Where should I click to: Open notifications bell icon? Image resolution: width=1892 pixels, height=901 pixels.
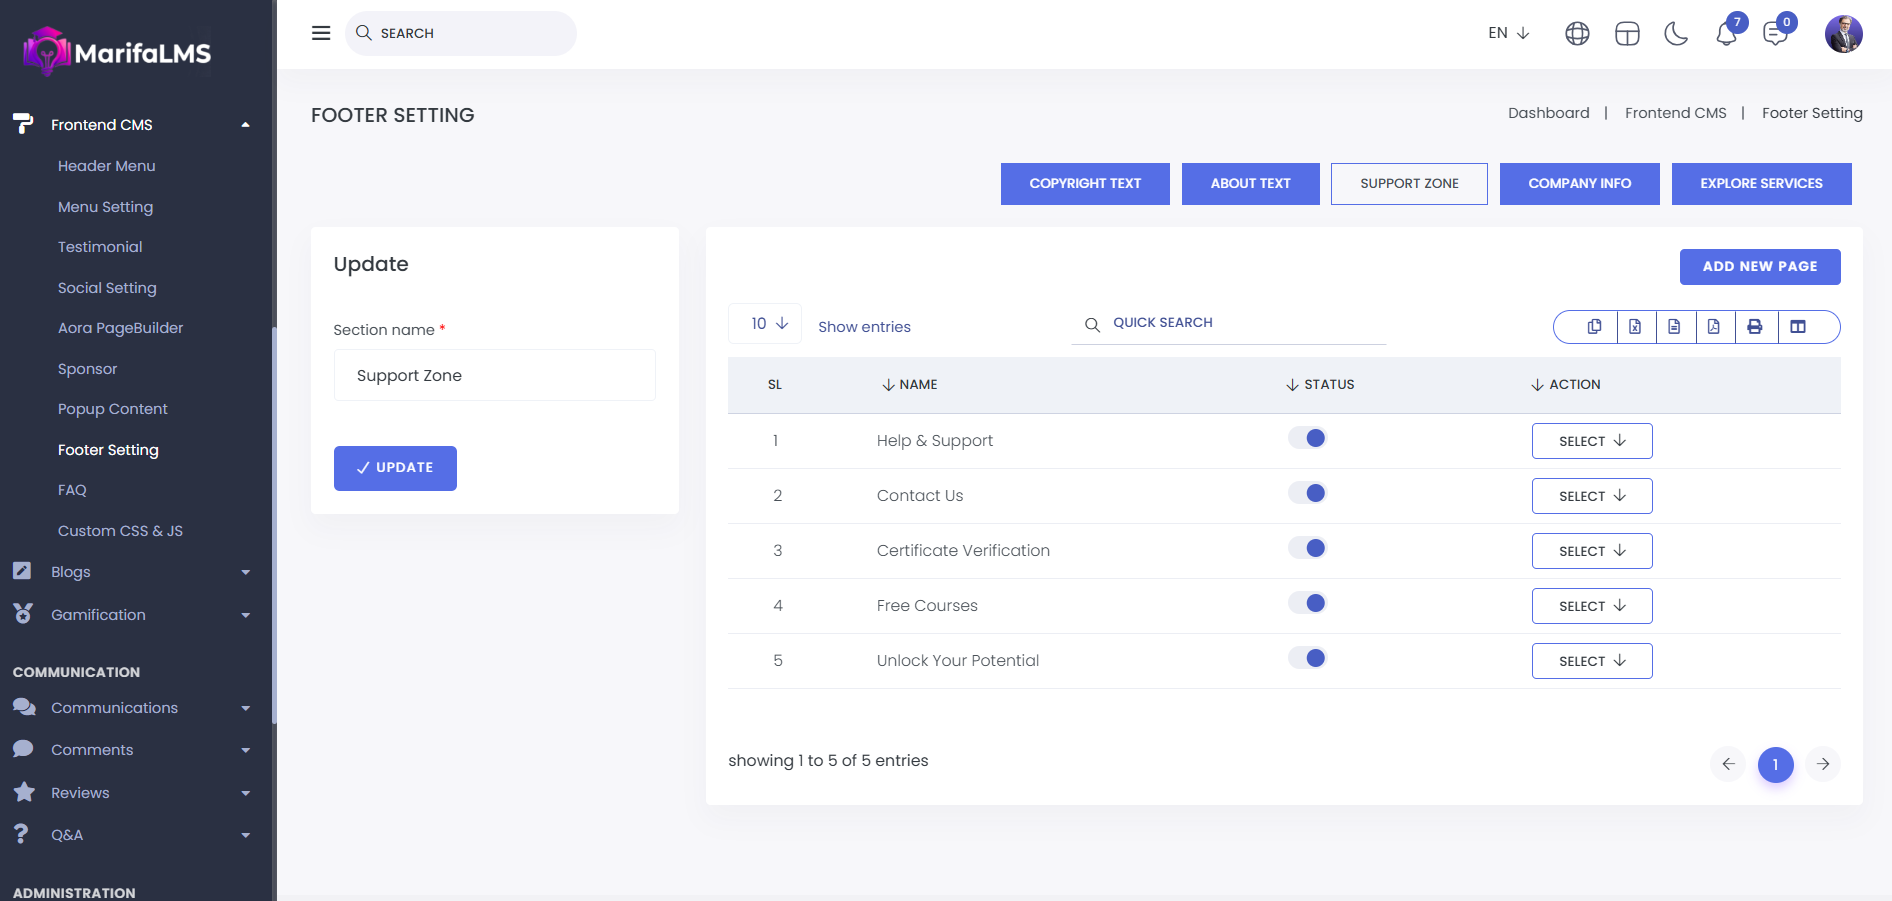point(1726,34)
